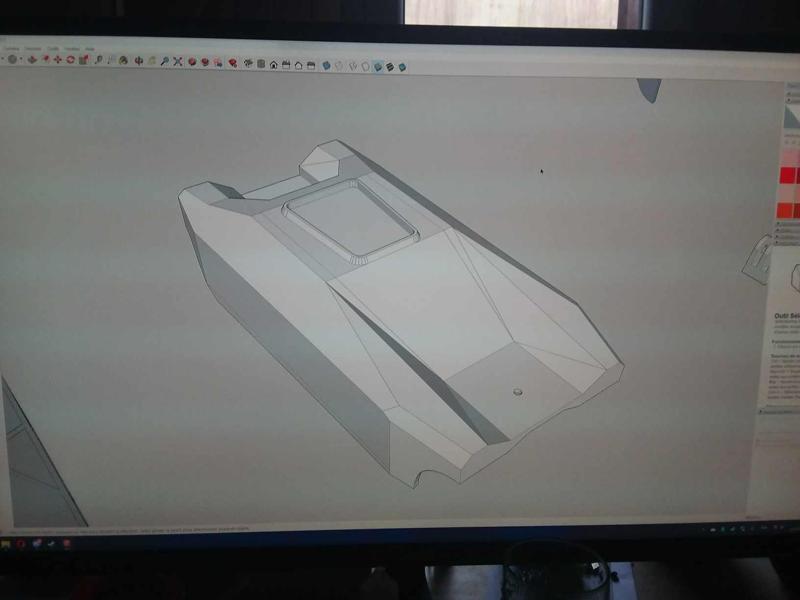Pick the upper bright red material swatch

[x=789, y=176]
